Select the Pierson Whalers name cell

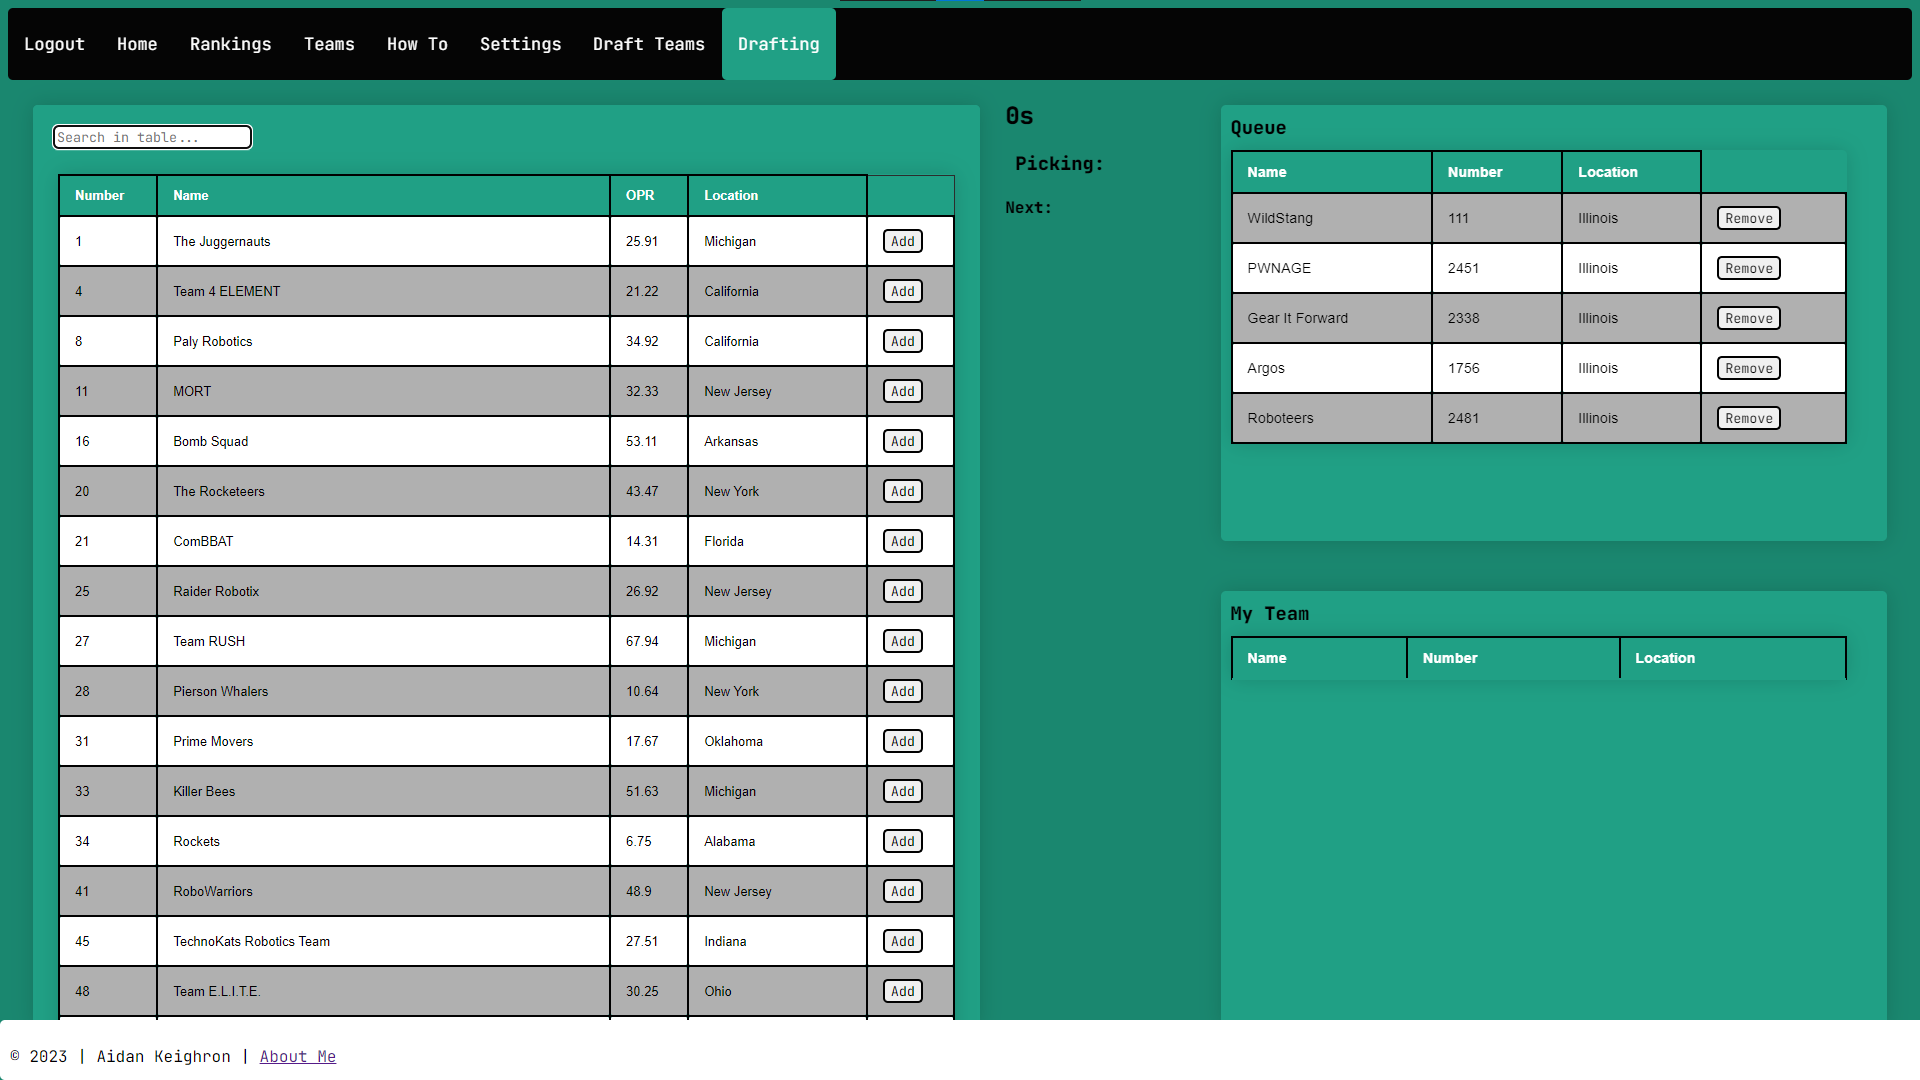tap(383, 691)
